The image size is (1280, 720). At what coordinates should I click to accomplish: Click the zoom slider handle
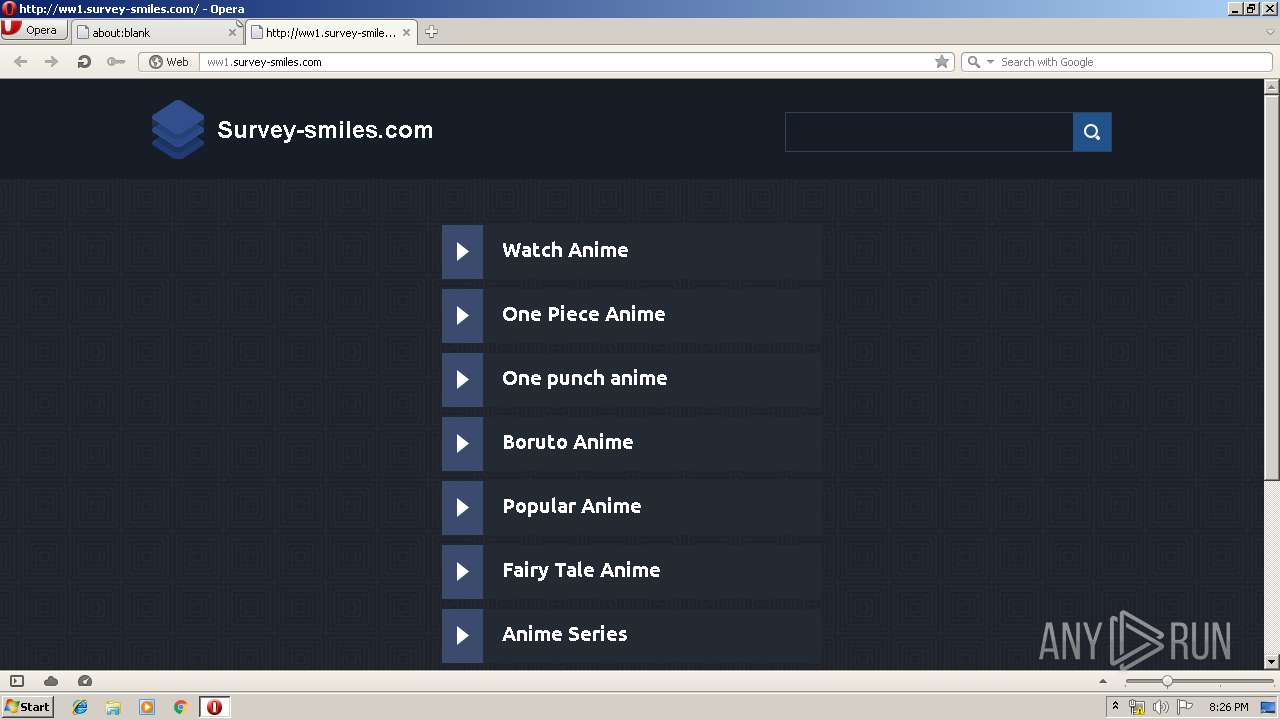coord(1166,681)
